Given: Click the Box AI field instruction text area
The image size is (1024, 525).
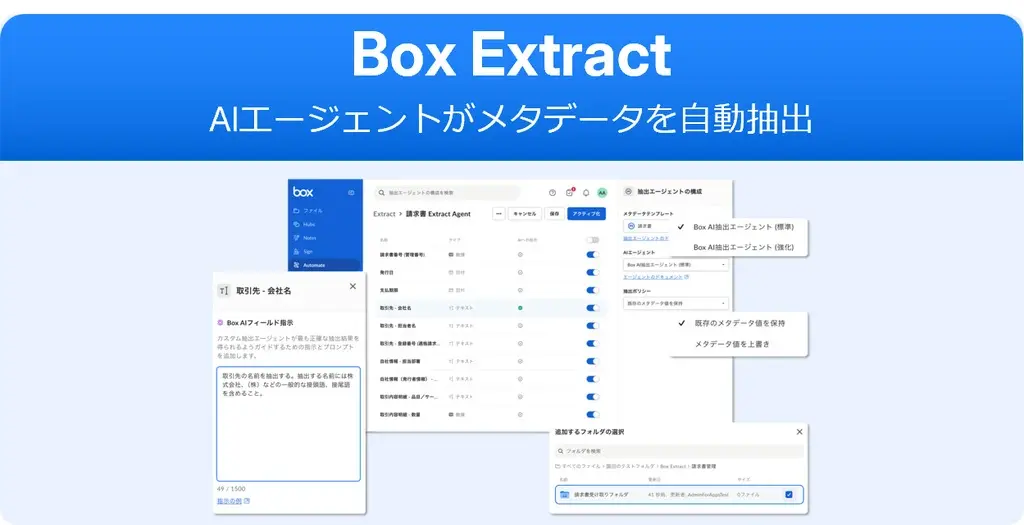Looking at the screenshot, I should tap(288, 424).
